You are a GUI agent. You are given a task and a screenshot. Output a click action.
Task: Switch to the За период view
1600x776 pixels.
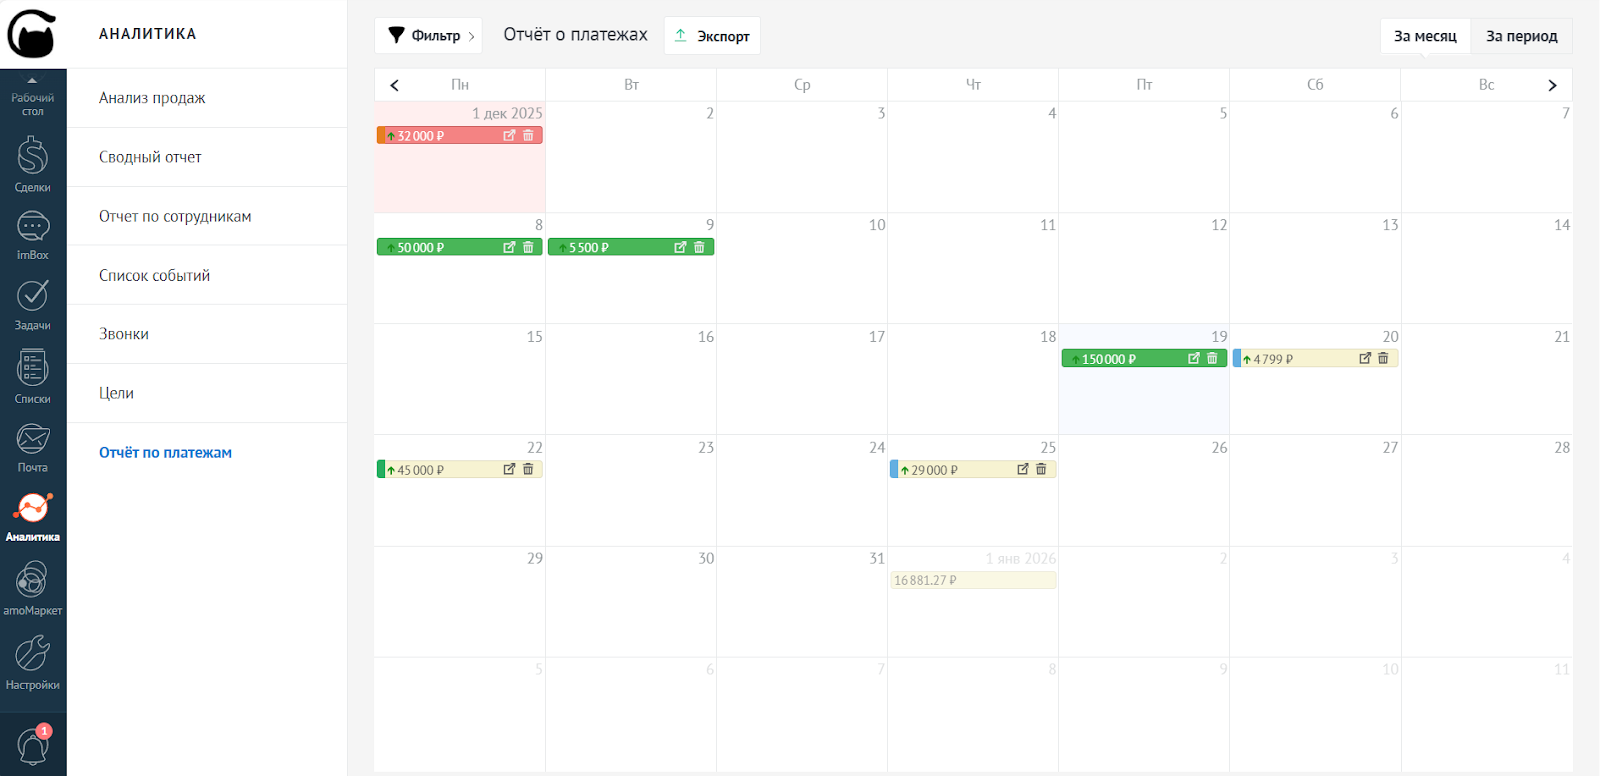click(1521, 36)
